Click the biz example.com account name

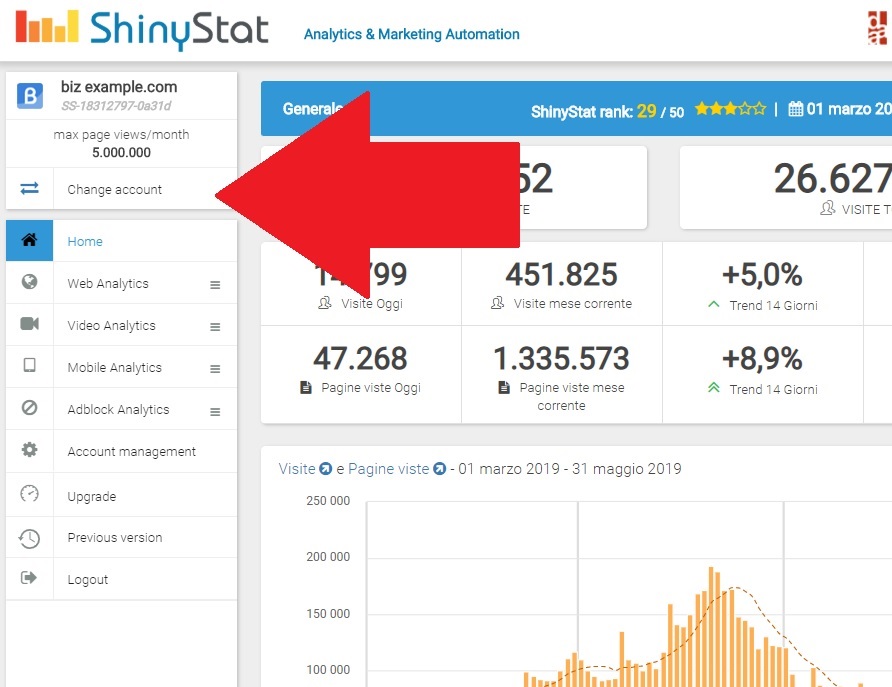pos(119,86)
